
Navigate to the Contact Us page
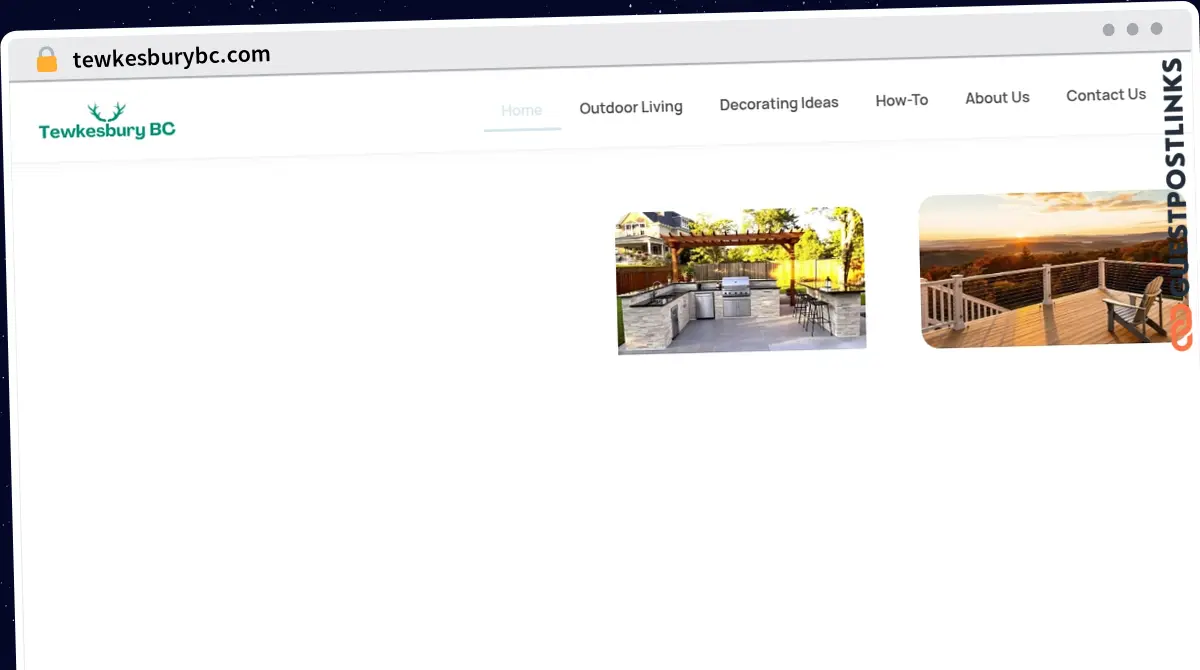1106,95
